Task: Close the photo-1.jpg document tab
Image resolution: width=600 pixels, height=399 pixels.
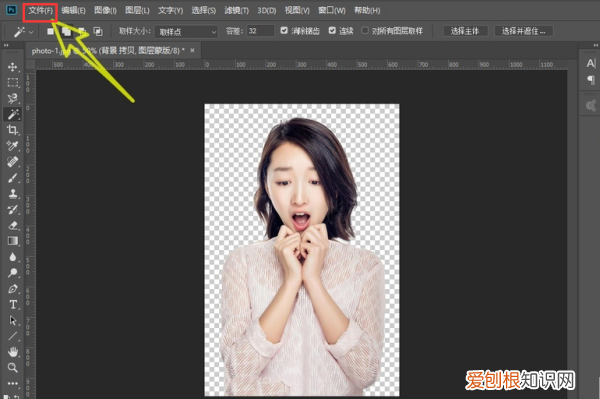Action: (x=192, y=50)
